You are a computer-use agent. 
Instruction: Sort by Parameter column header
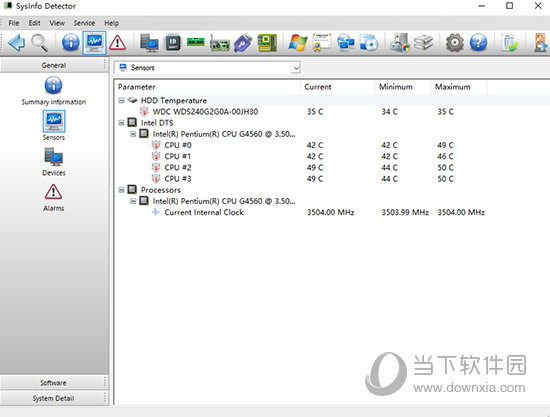coord(207,87)
